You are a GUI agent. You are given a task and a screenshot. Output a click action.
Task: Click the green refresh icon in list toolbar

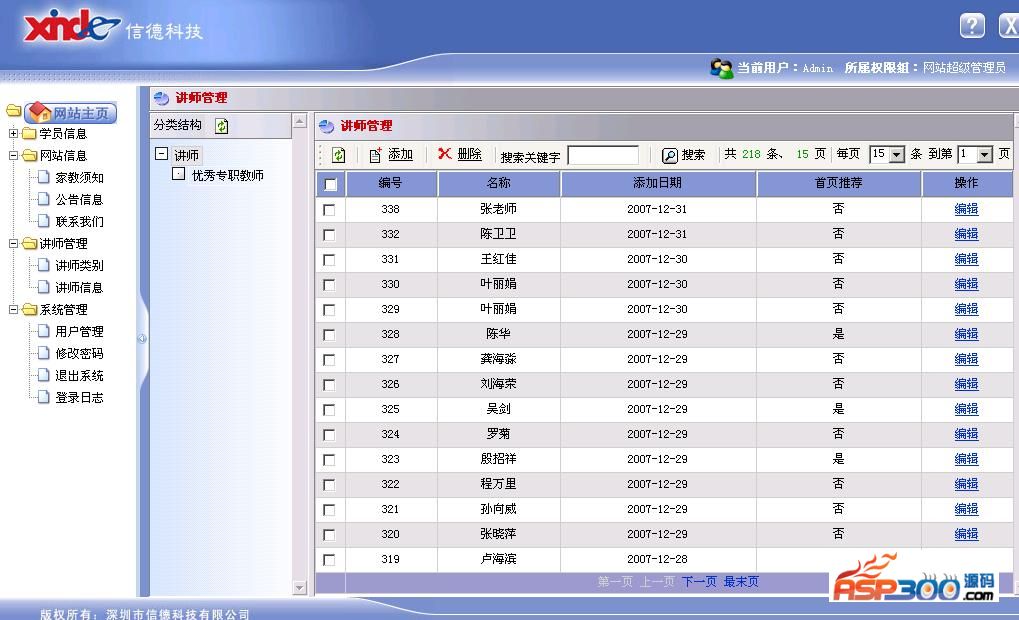339,155
